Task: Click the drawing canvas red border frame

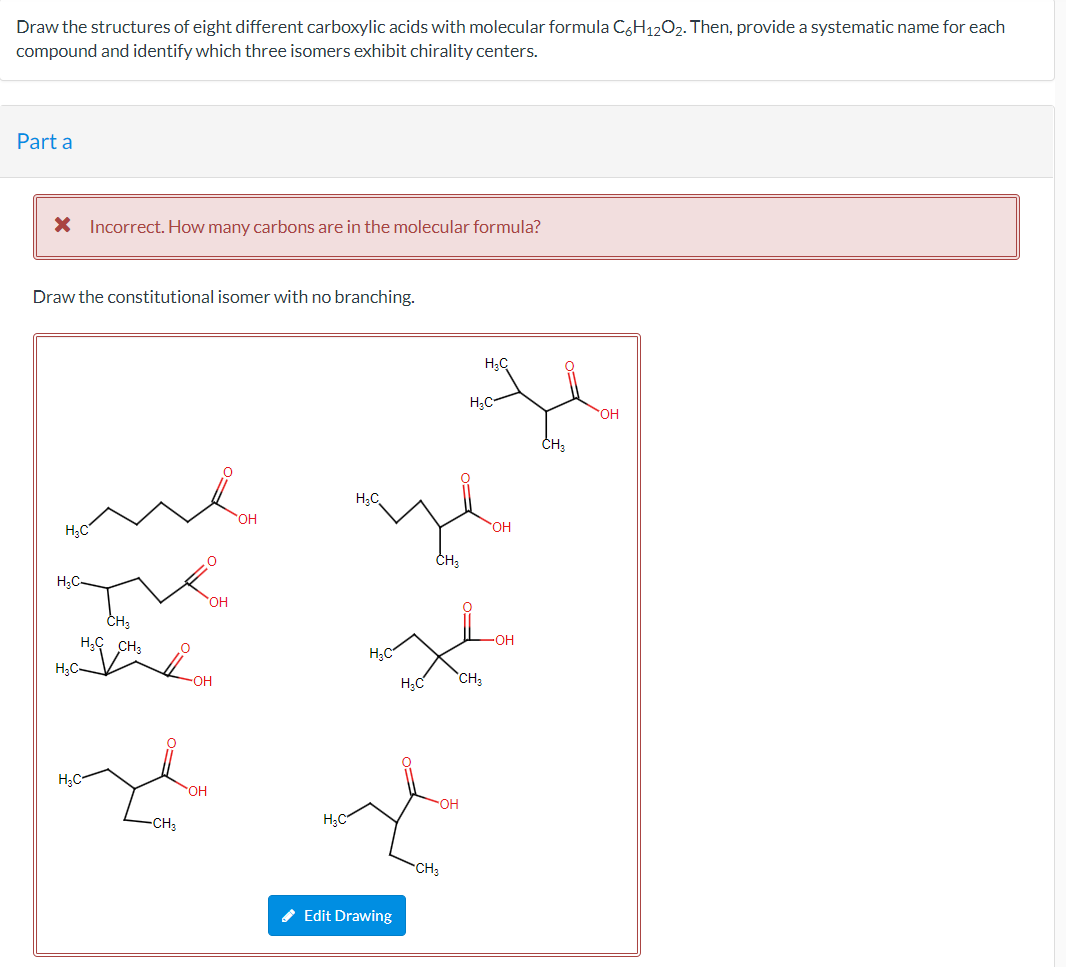Action: pos(337,337)
